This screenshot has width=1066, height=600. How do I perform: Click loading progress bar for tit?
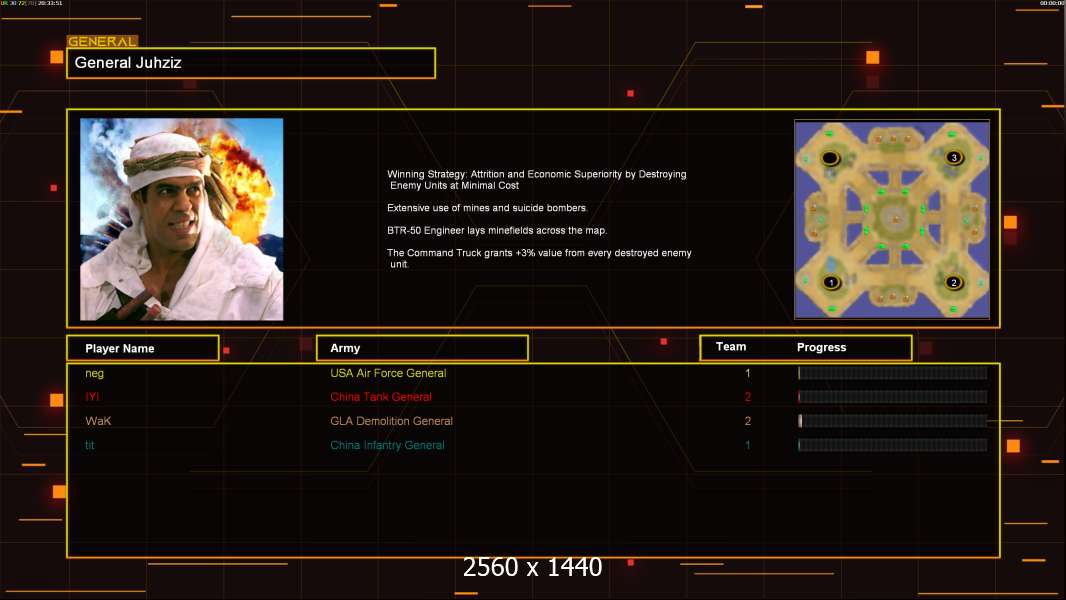pyautogui.click(x=893, y=445)
